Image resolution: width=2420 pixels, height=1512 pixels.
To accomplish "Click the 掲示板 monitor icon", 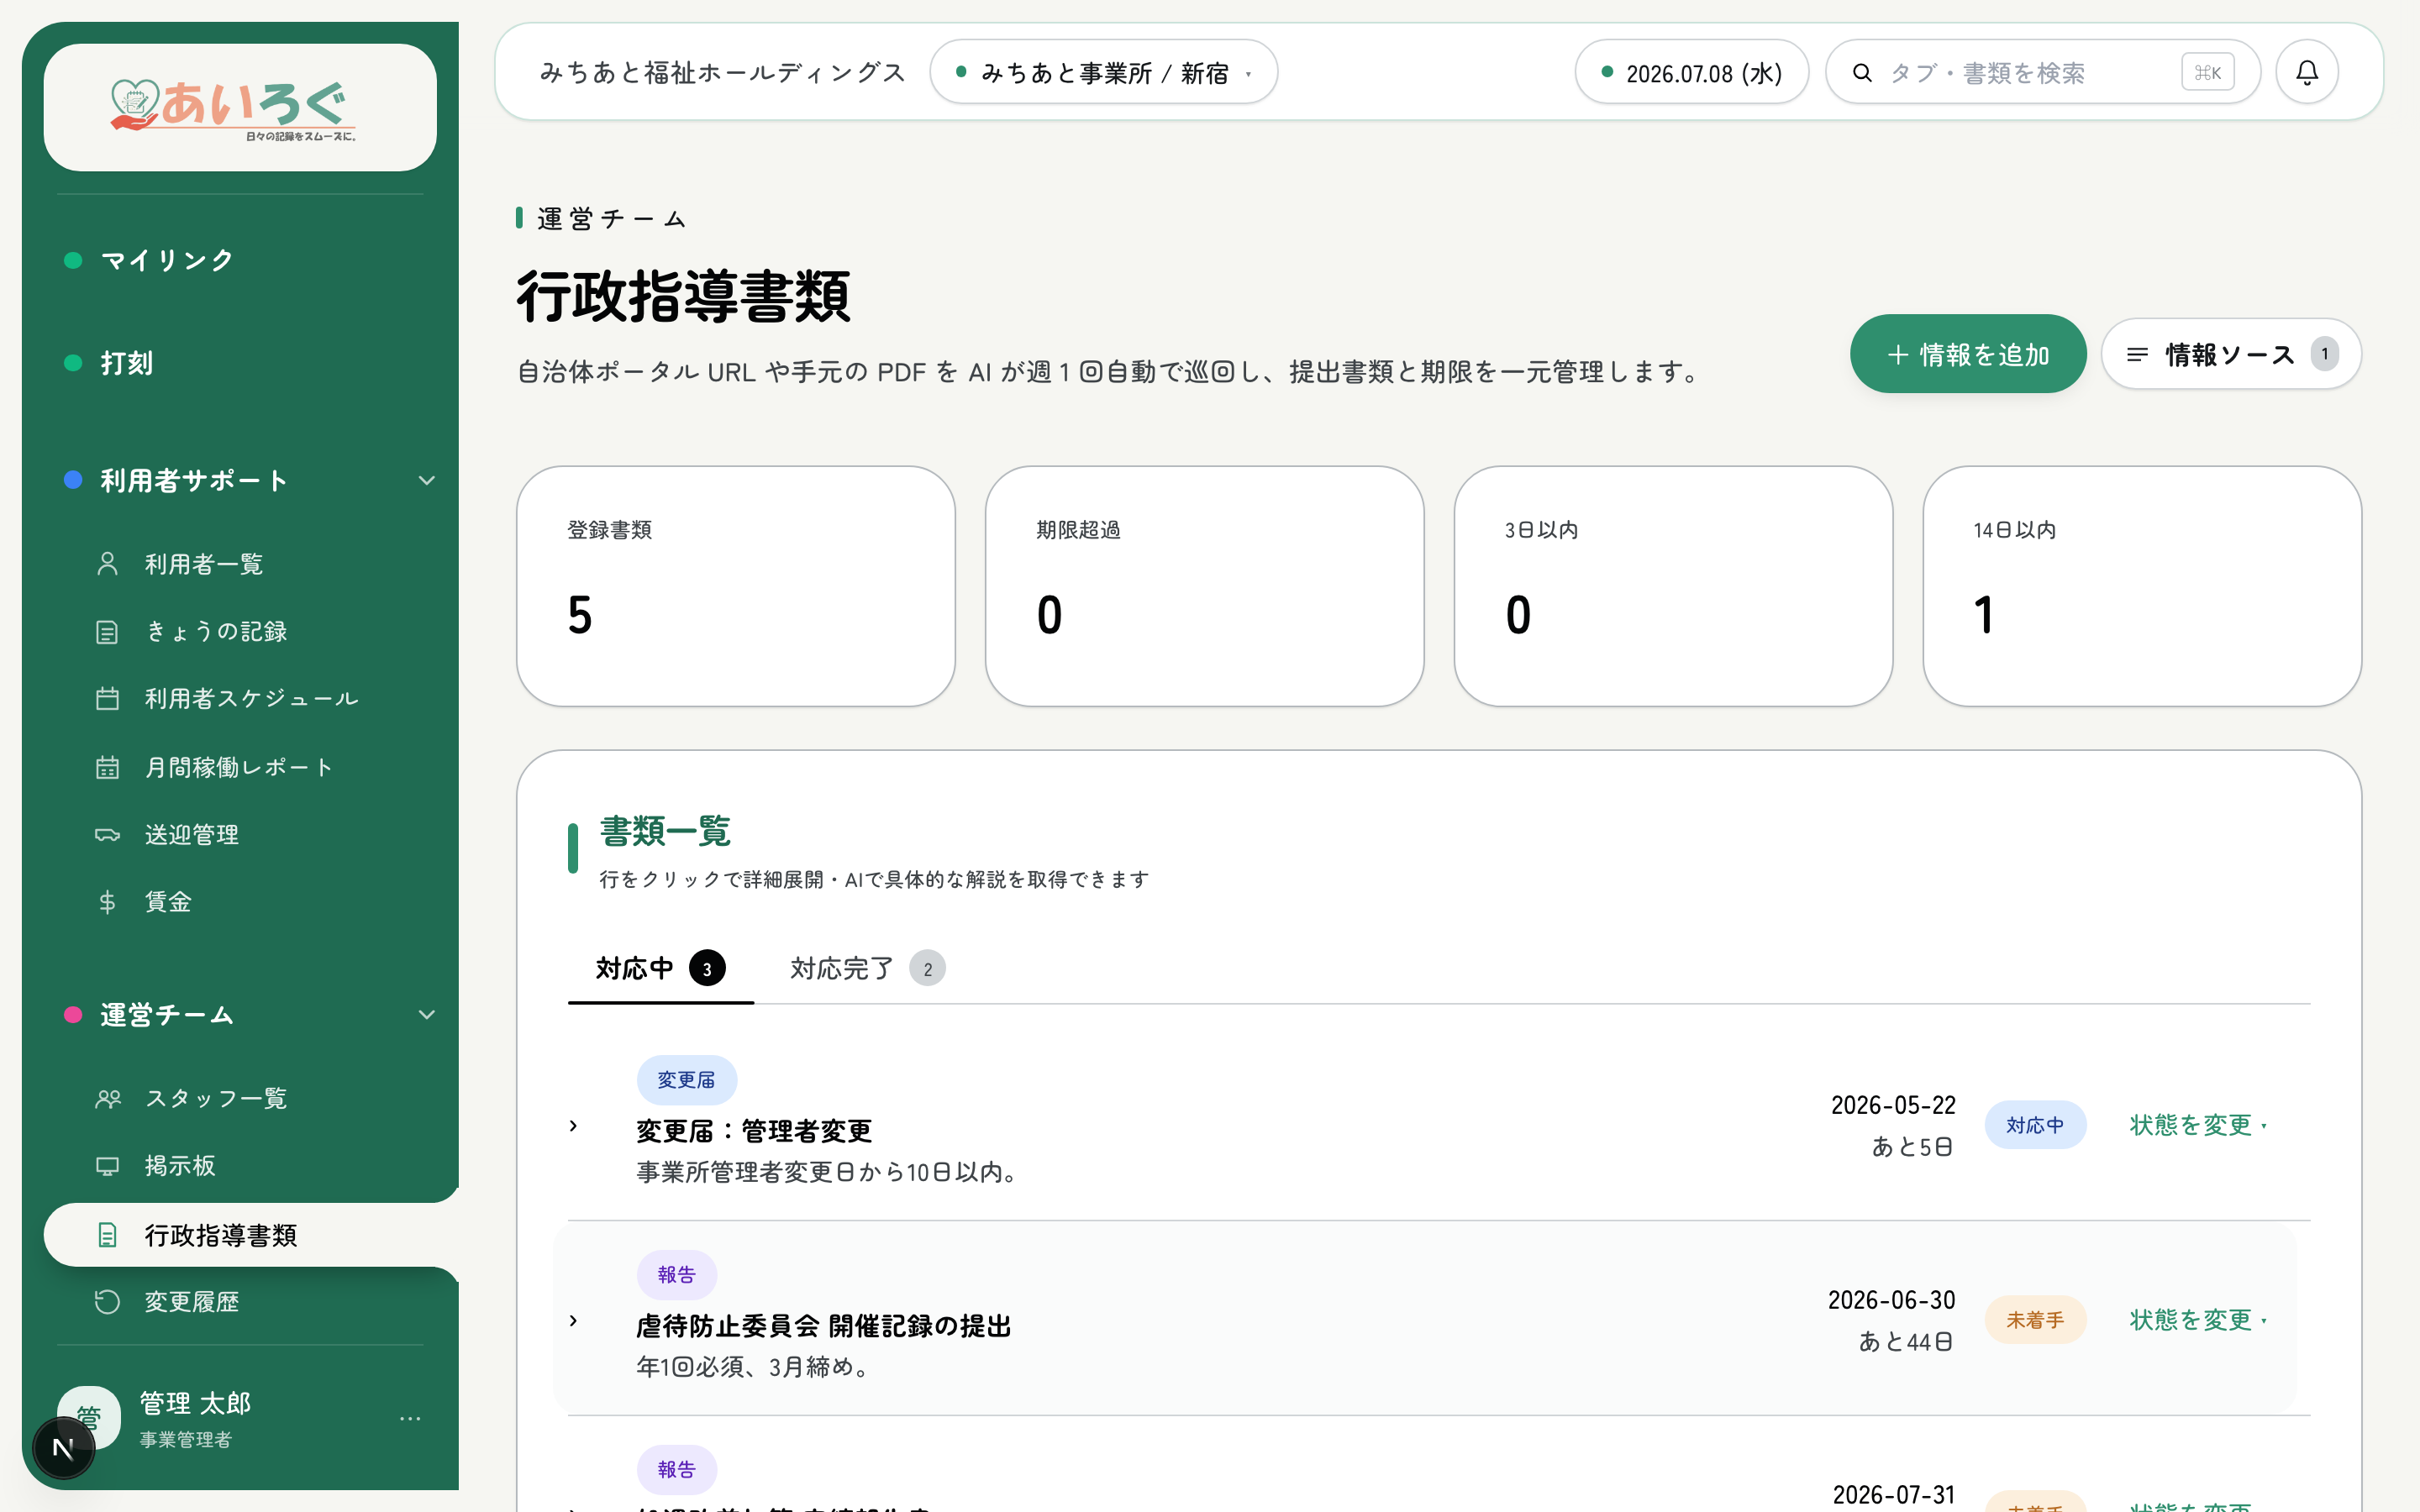I will tap(107, 1166).
